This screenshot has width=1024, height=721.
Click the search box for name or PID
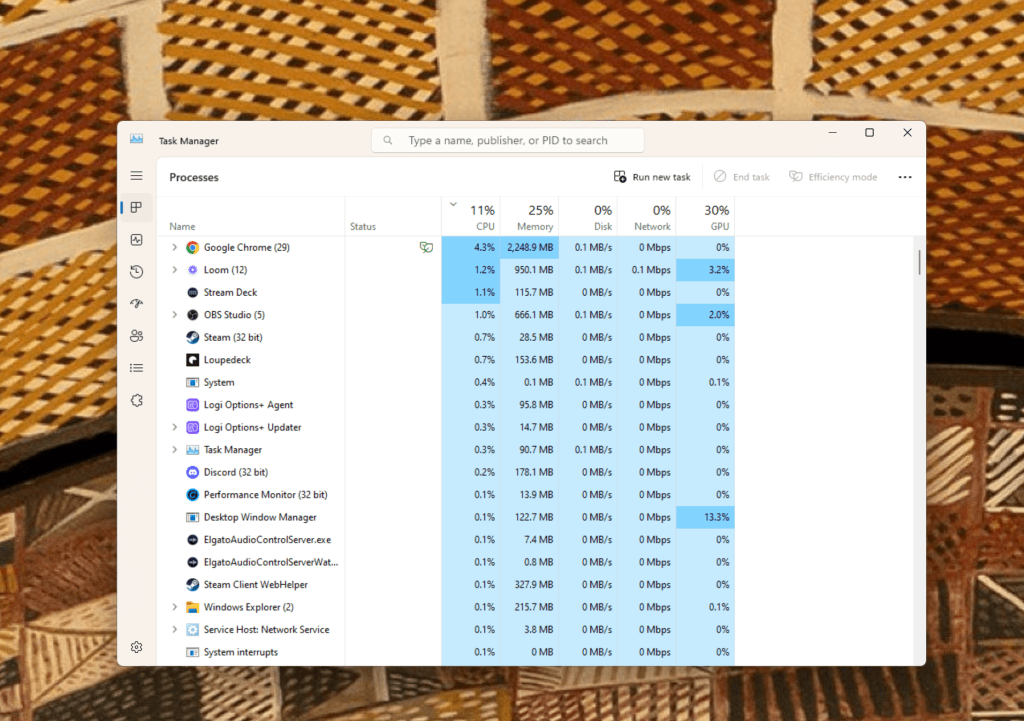click(507, 140)
